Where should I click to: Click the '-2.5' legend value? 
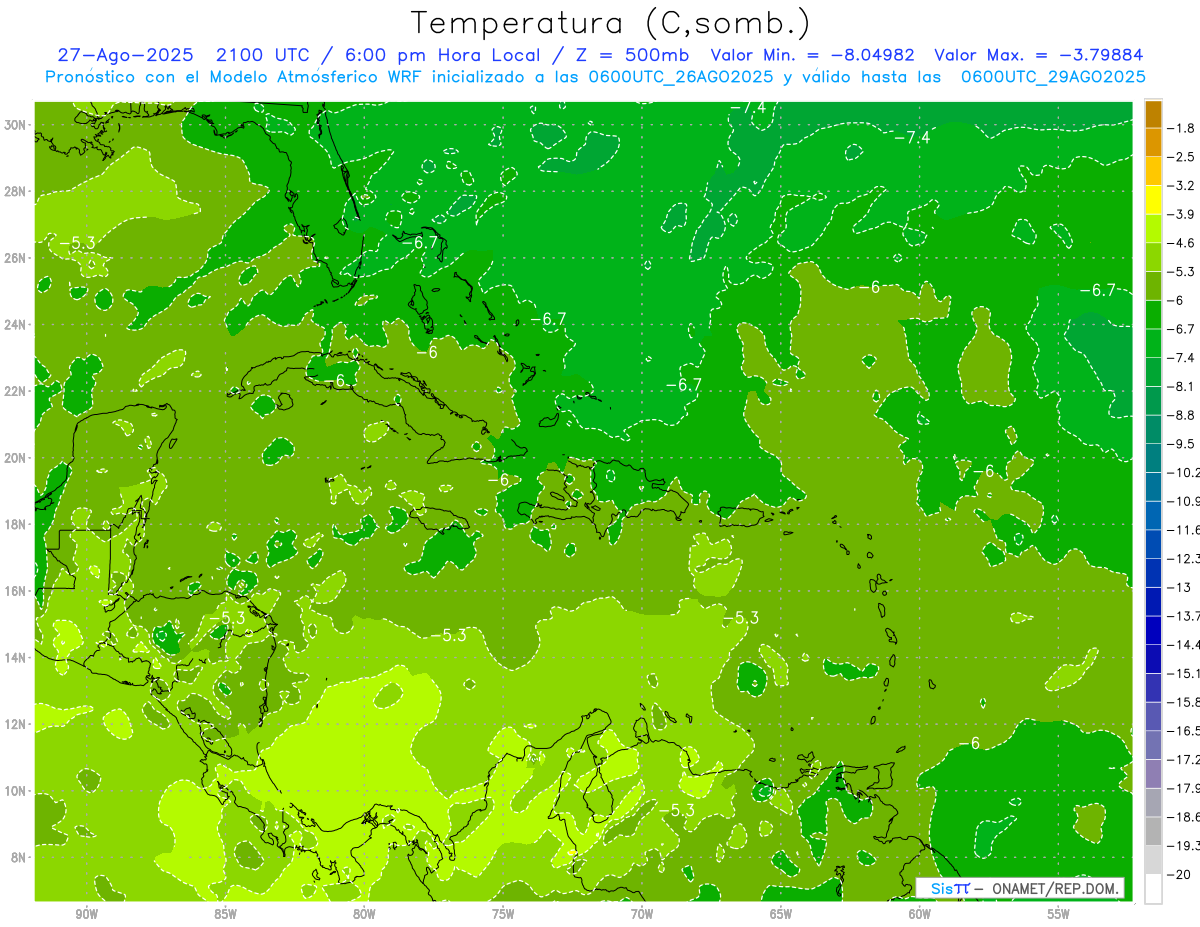point(1181,157)
